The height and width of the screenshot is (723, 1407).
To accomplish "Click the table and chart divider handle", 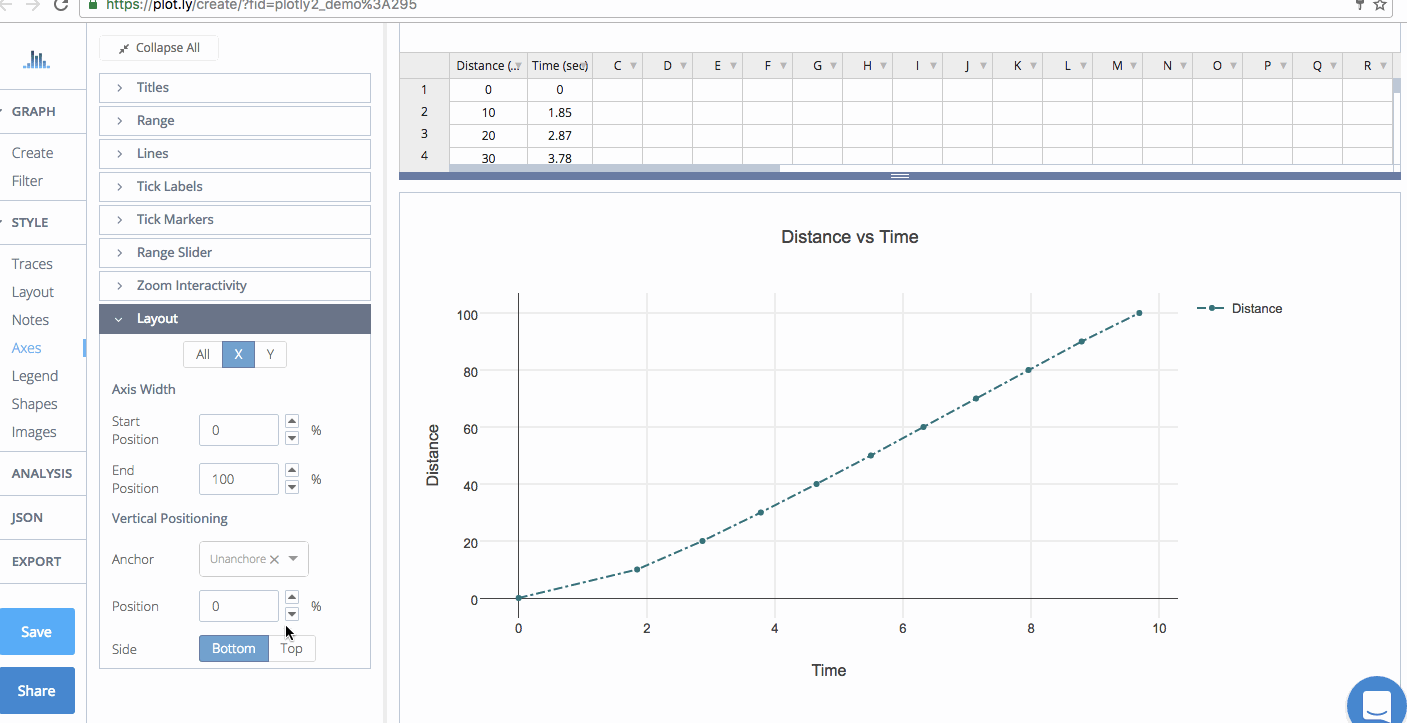I will (x=900, y=176).
